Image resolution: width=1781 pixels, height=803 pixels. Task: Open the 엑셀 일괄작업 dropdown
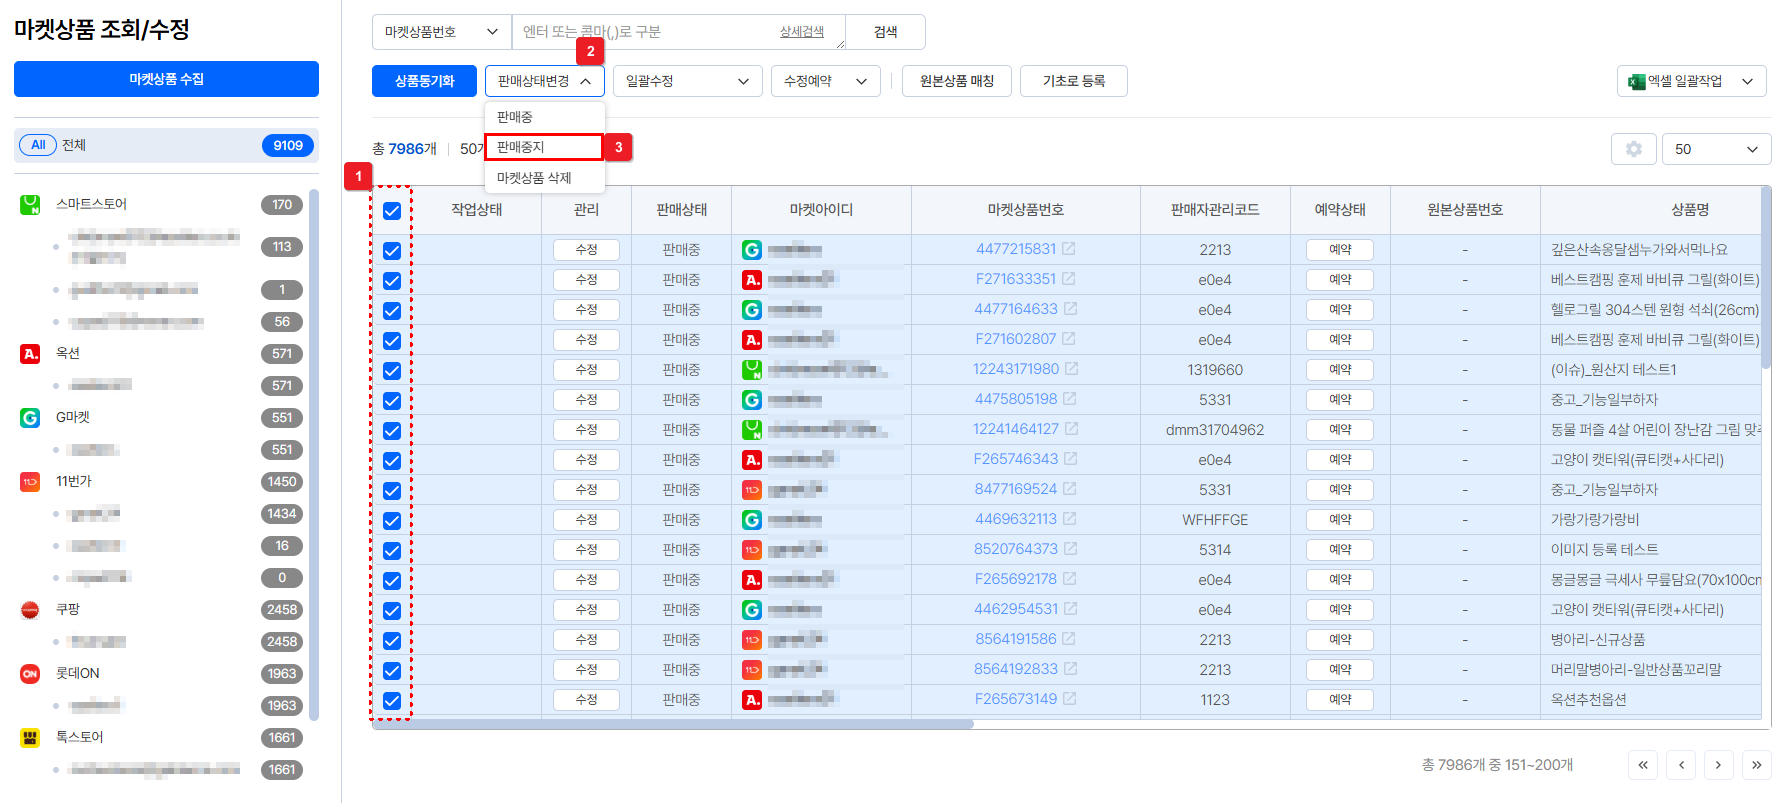(1693, 81)
